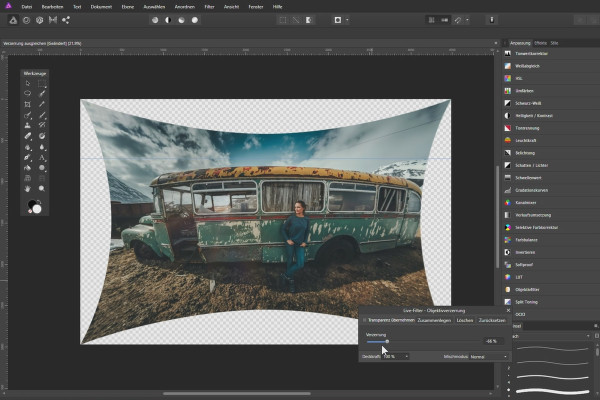The height and width of the screenshot is (400, 600).
Task: Click the Zusammenlegen button in Live-Filter dialog
Action: point(434,320)
